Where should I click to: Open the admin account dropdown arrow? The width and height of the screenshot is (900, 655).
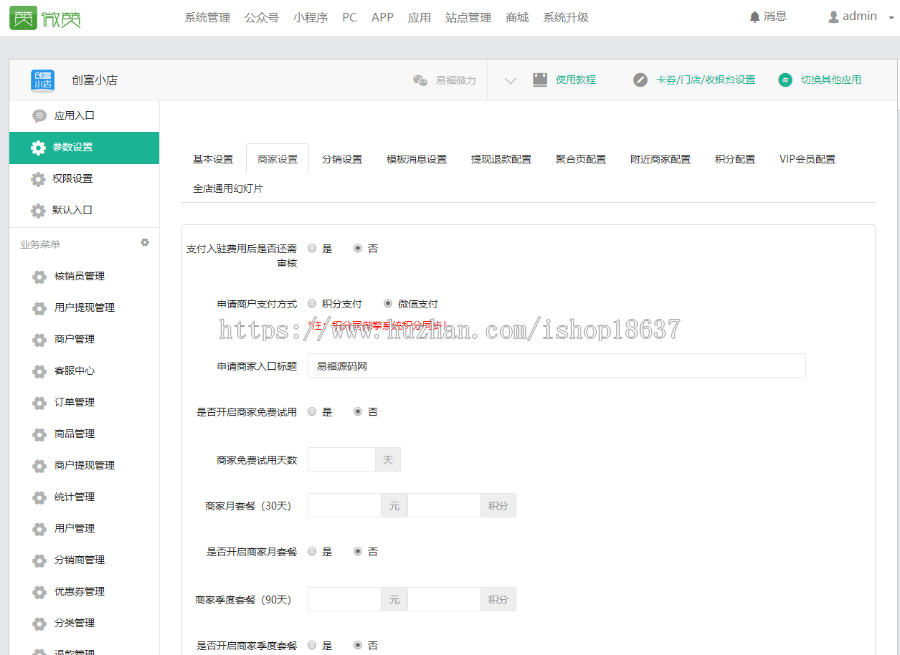coord(891,18)
